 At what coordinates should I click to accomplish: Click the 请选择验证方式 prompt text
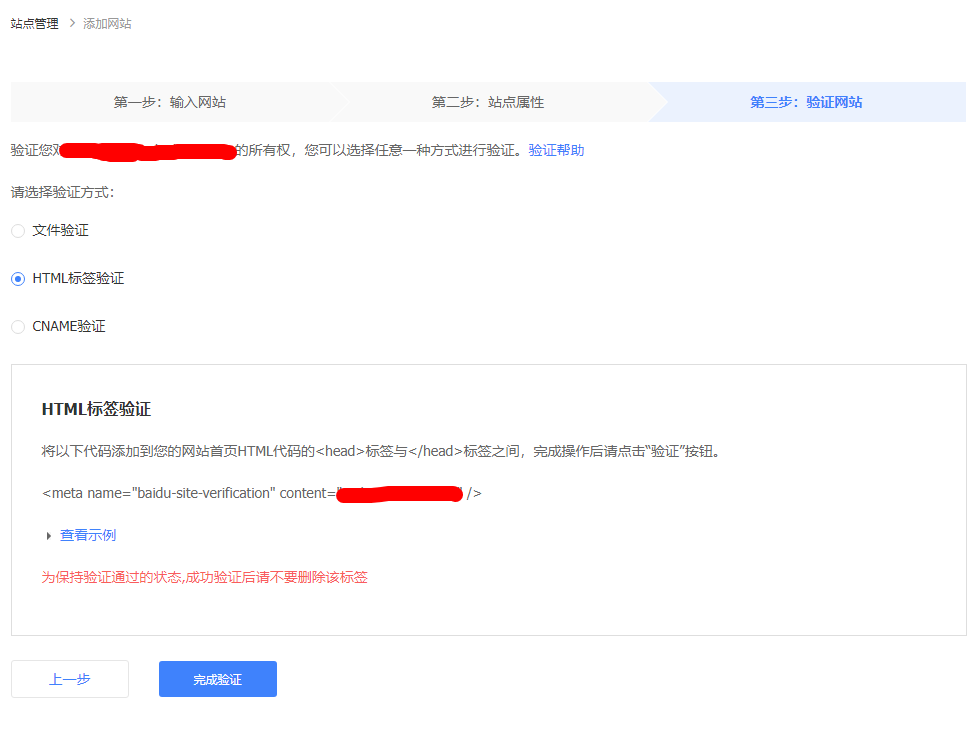(x=62, y=192)
